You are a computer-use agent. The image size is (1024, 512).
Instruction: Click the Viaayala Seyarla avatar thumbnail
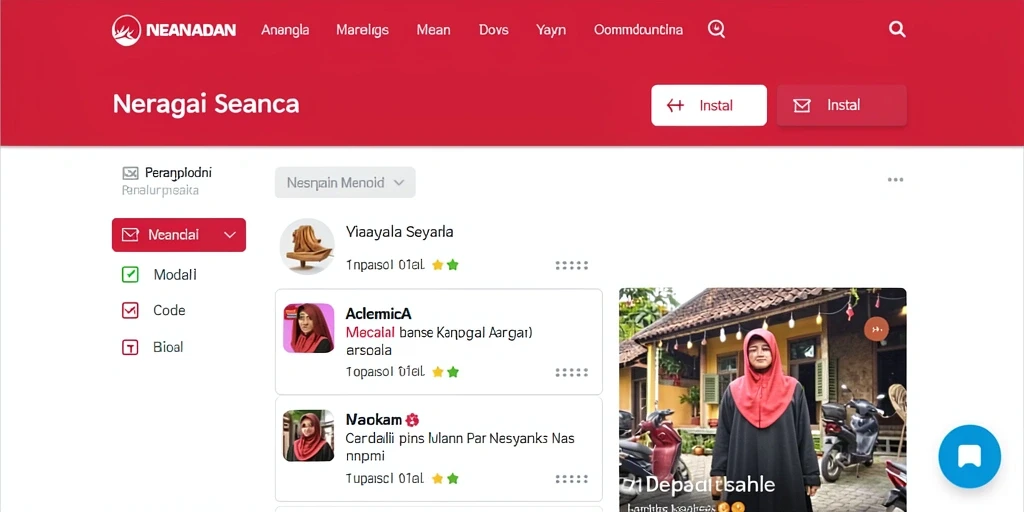tap(307, 246)
